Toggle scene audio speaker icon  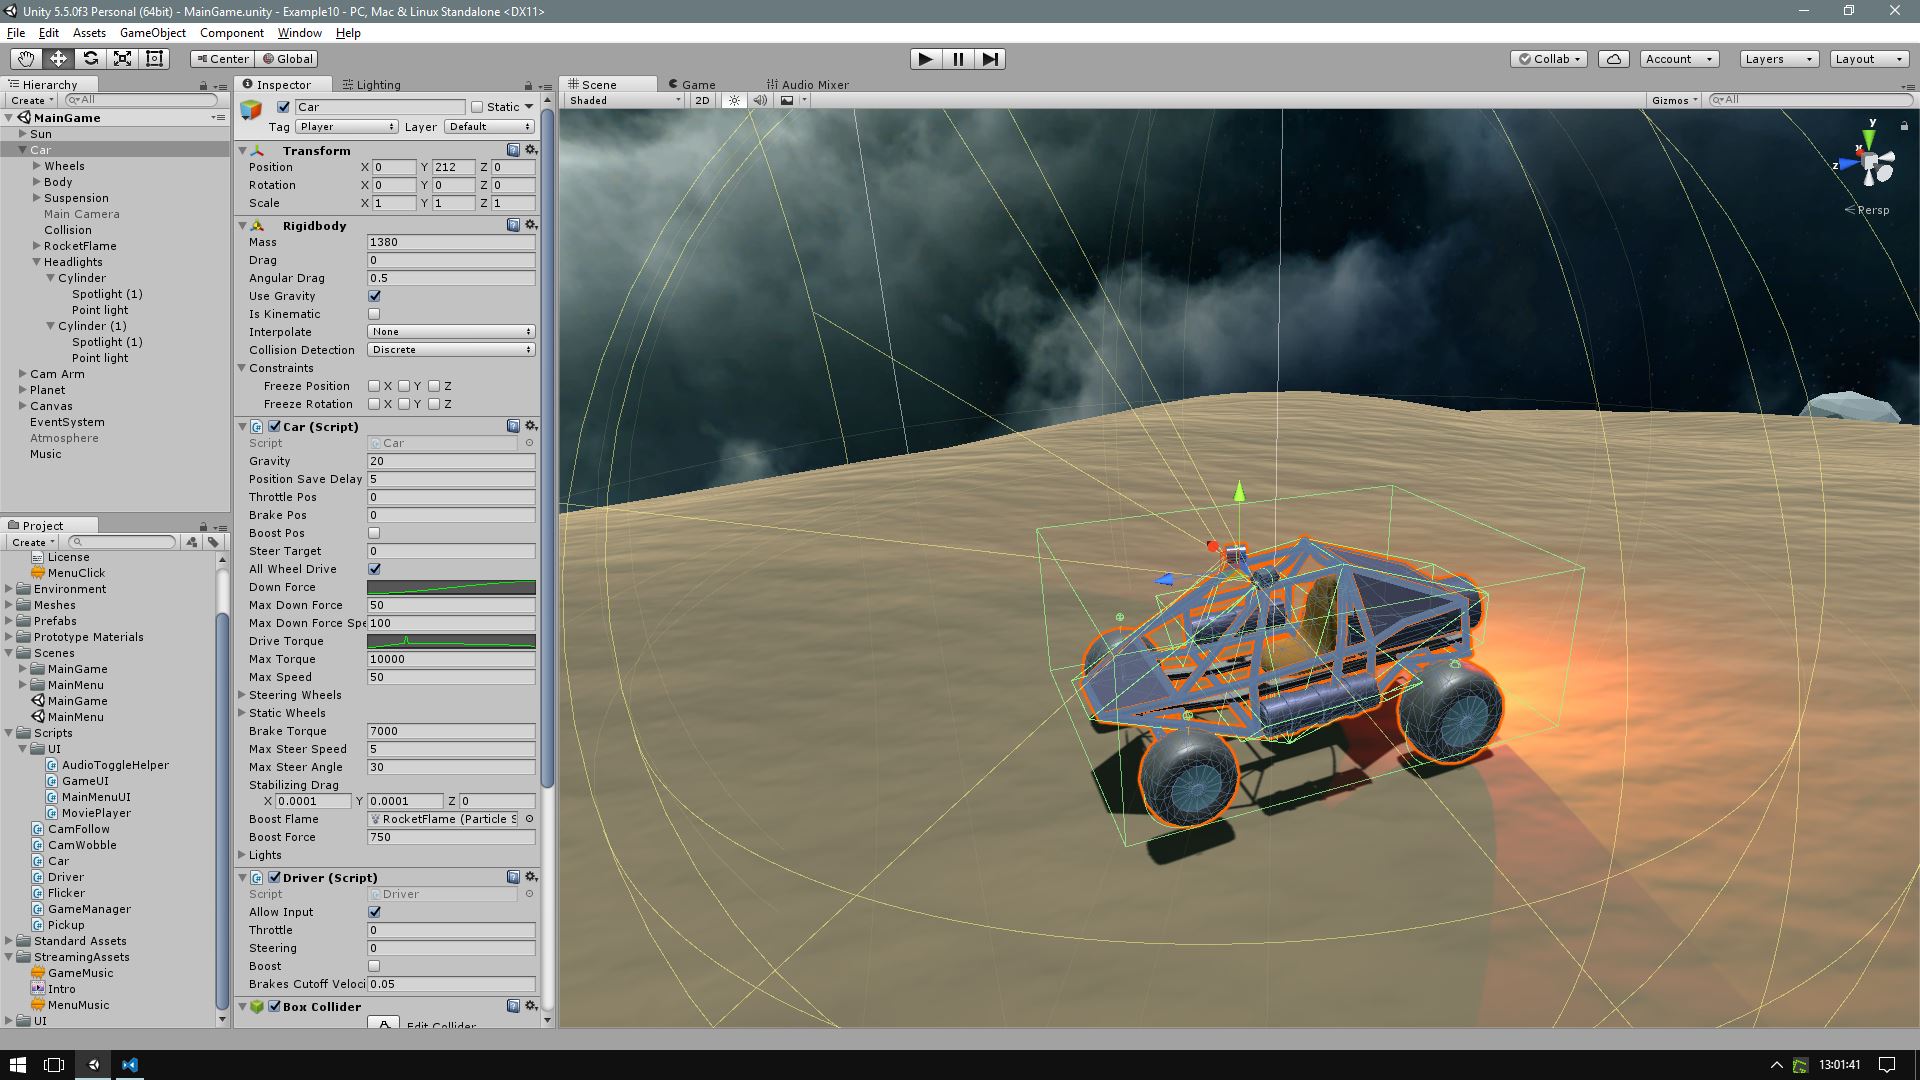pyautogui.click(x=760, y=100)
